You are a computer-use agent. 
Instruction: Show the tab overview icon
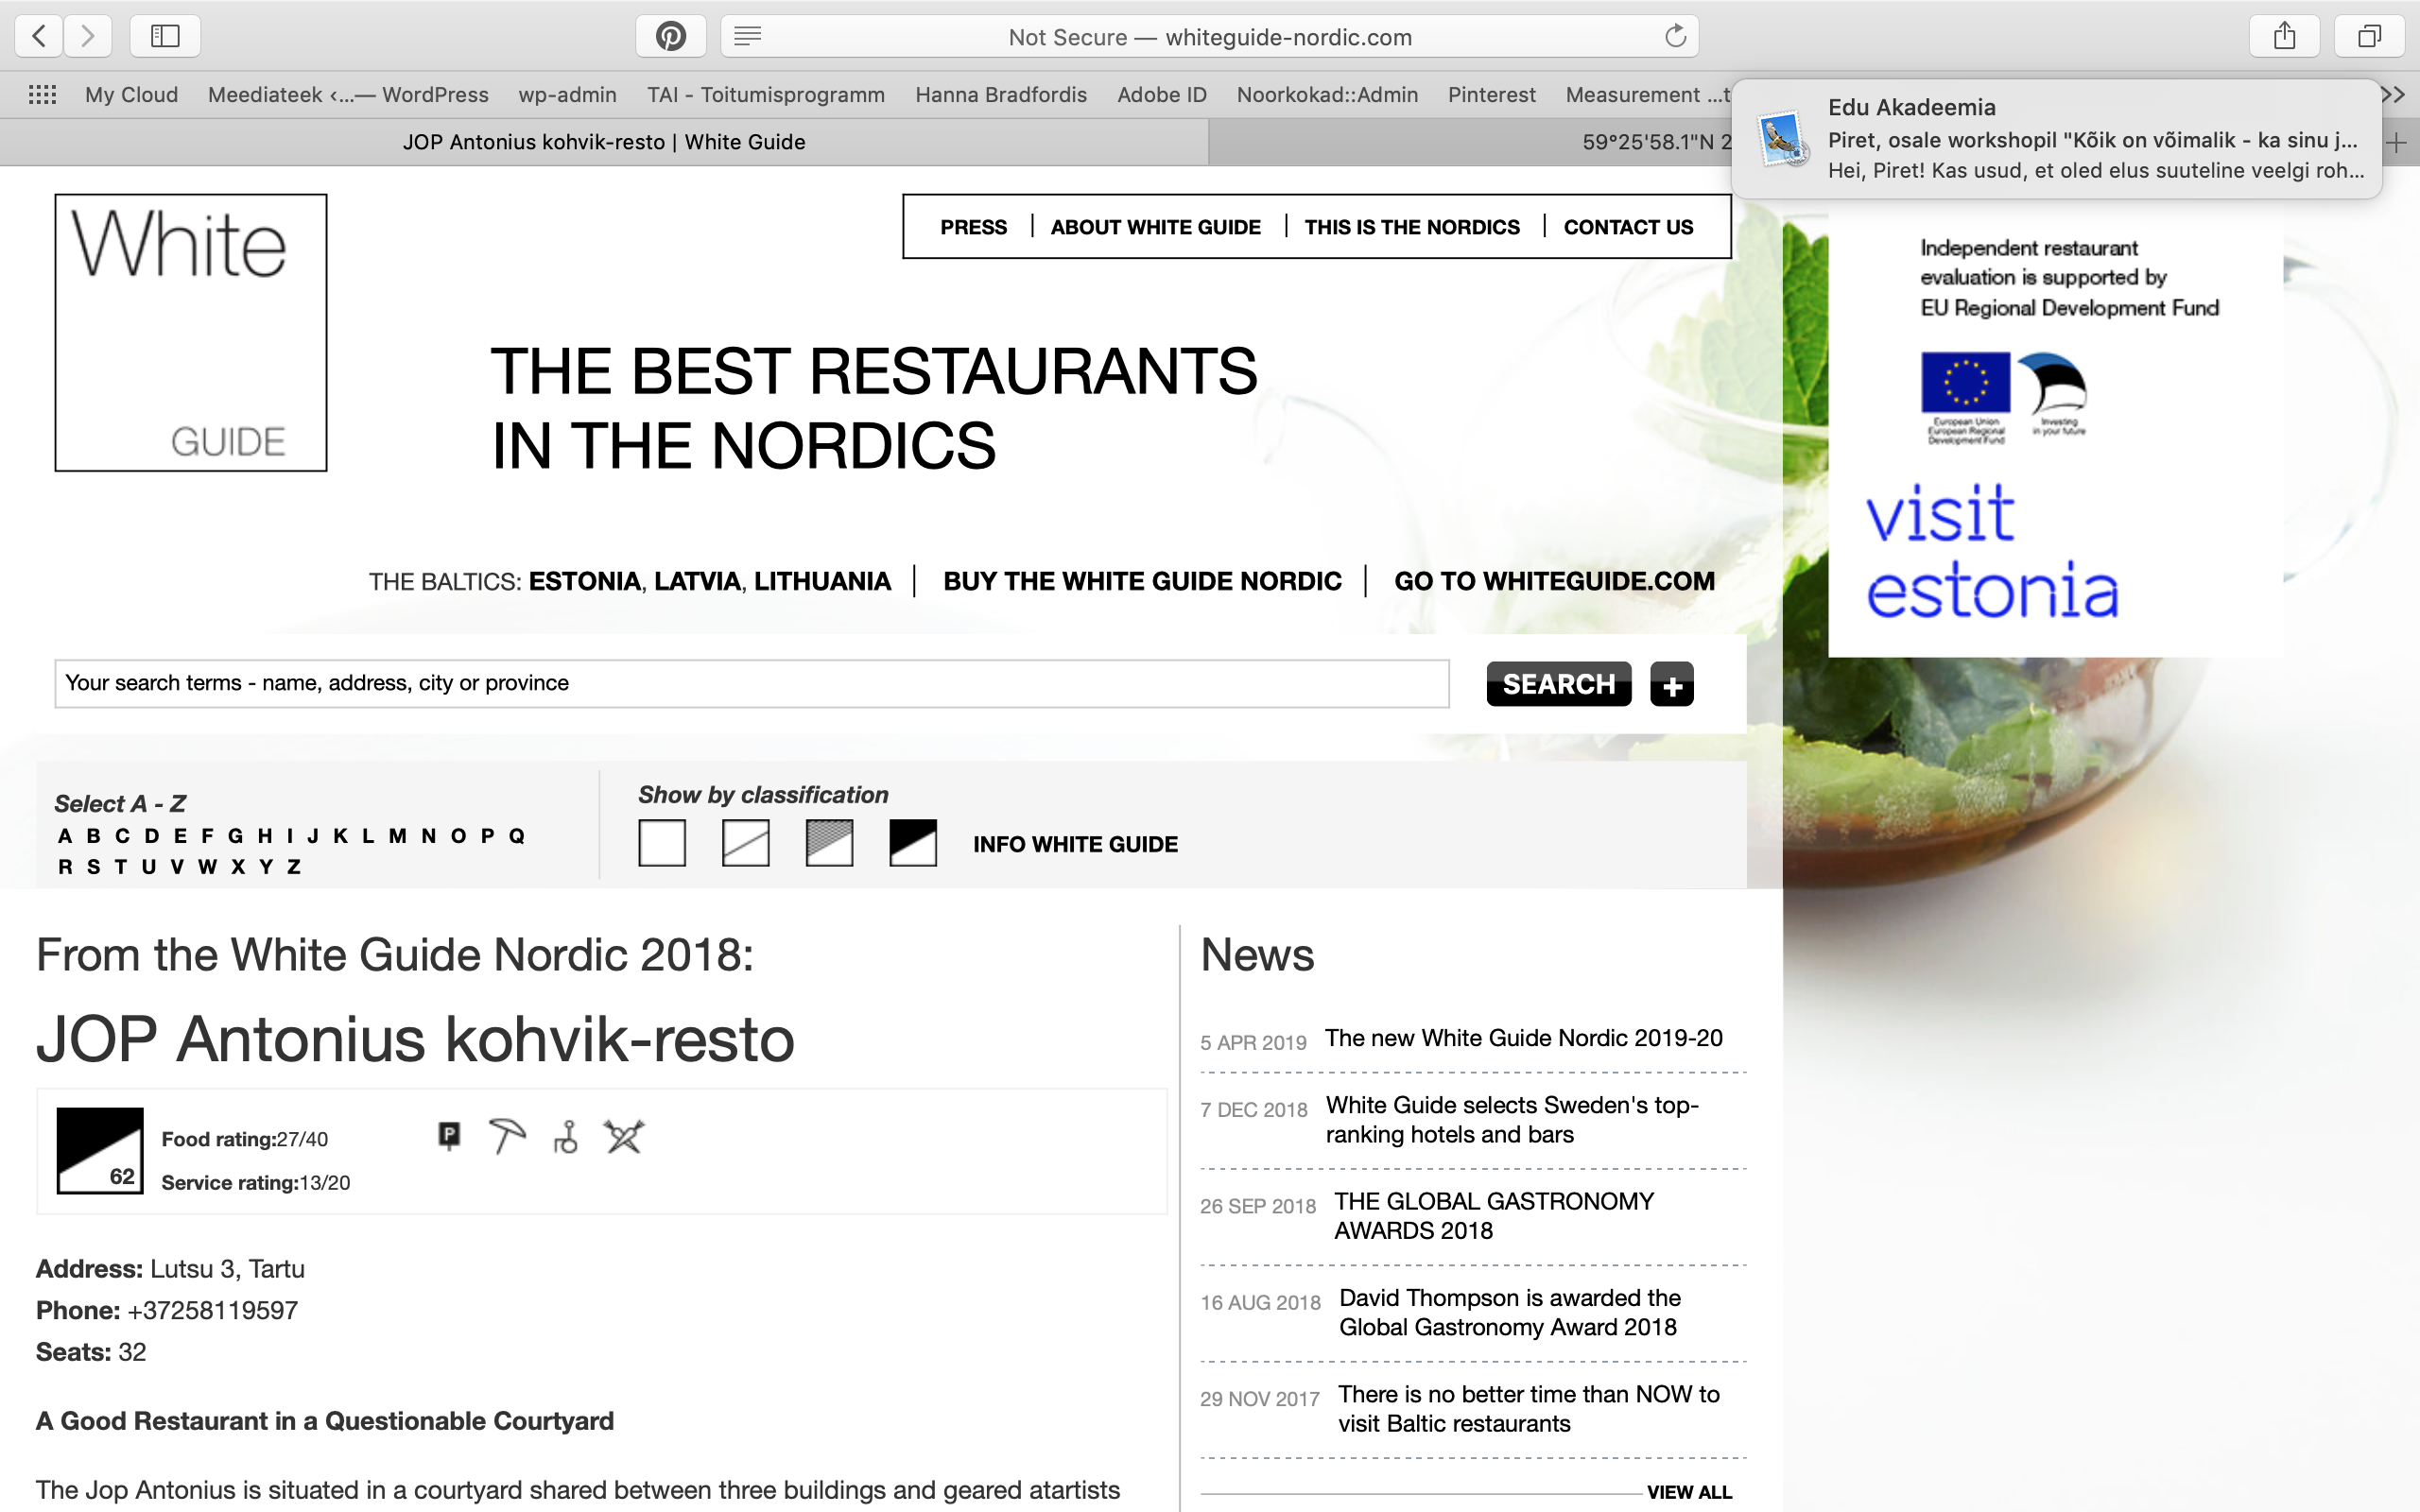click(x=2369, y=37)
